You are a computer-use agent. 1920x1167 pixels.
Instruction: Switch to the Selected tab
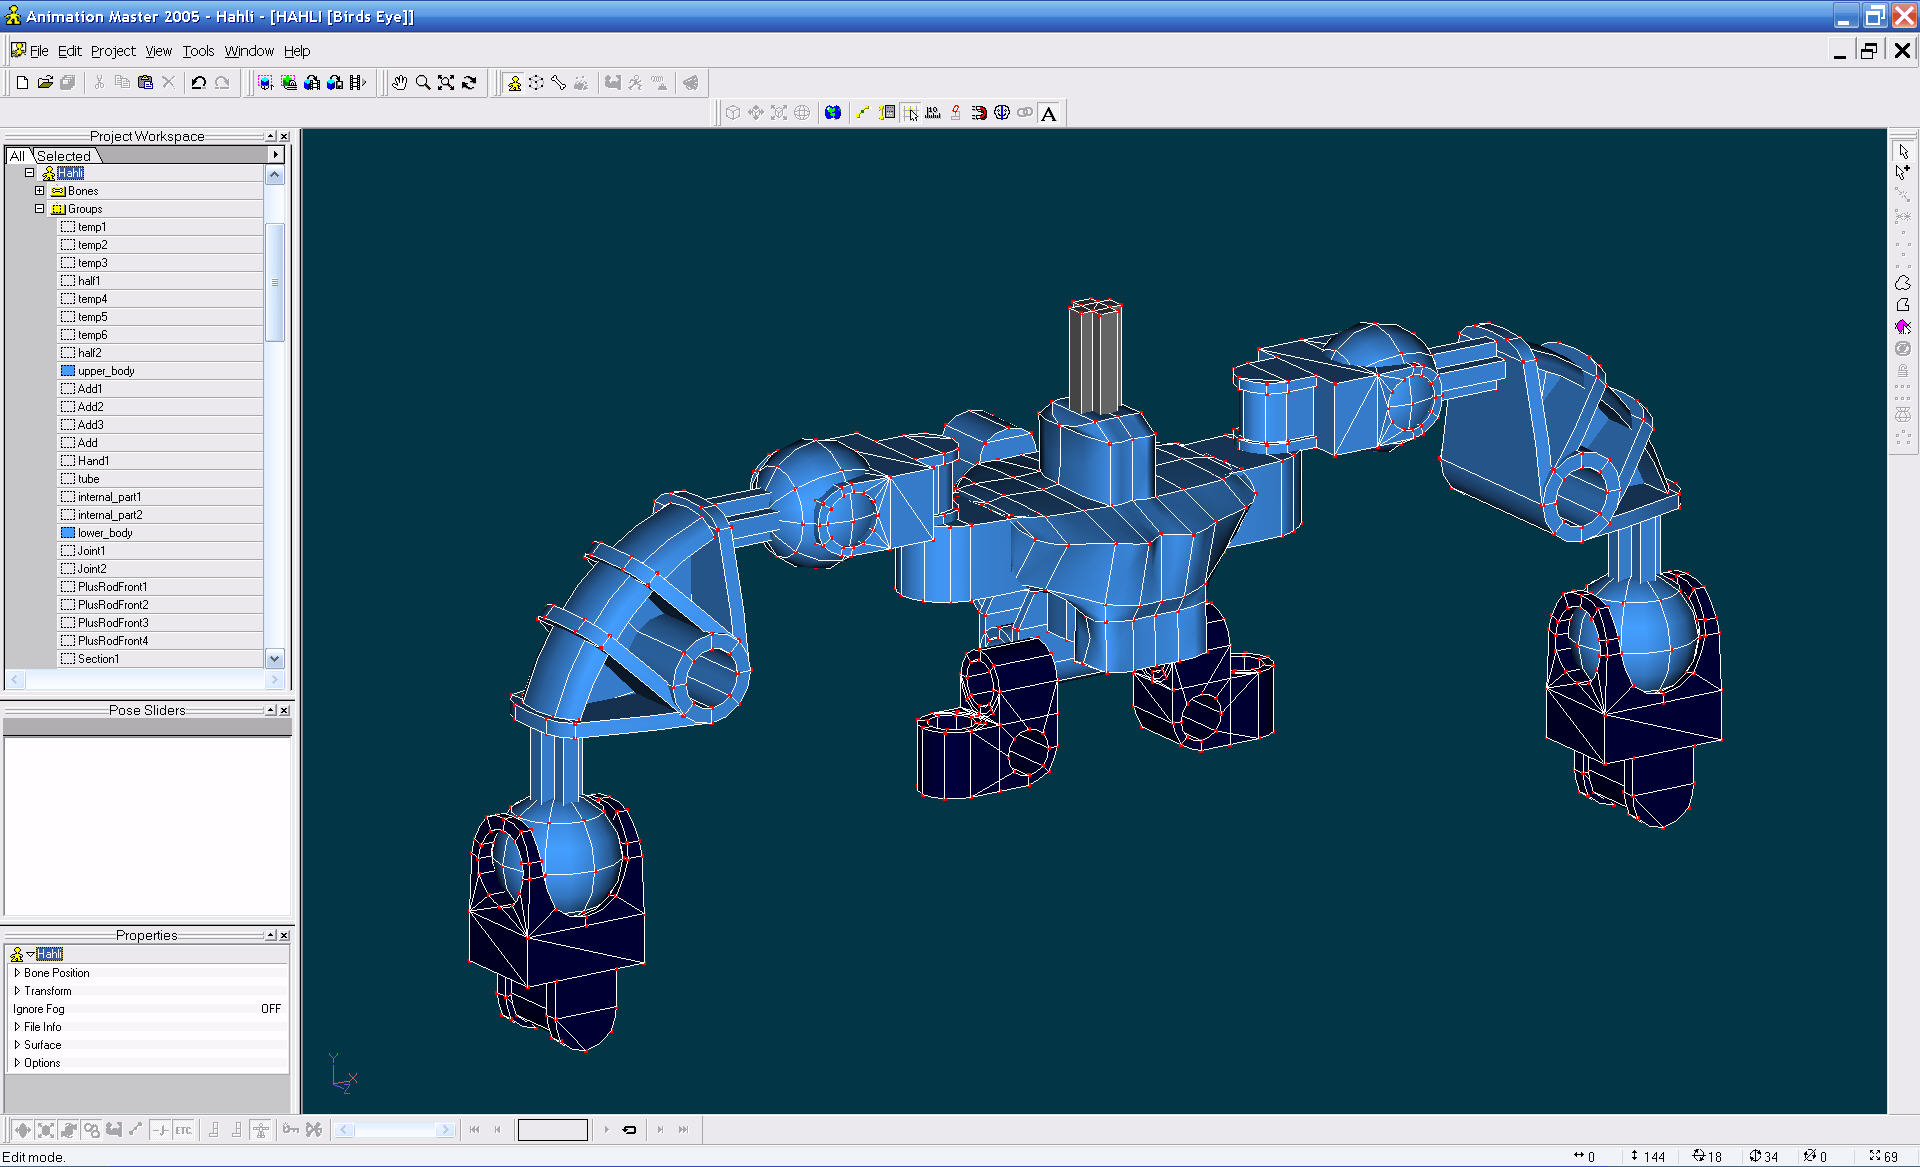pyautogui.click(x=63, y=156)
